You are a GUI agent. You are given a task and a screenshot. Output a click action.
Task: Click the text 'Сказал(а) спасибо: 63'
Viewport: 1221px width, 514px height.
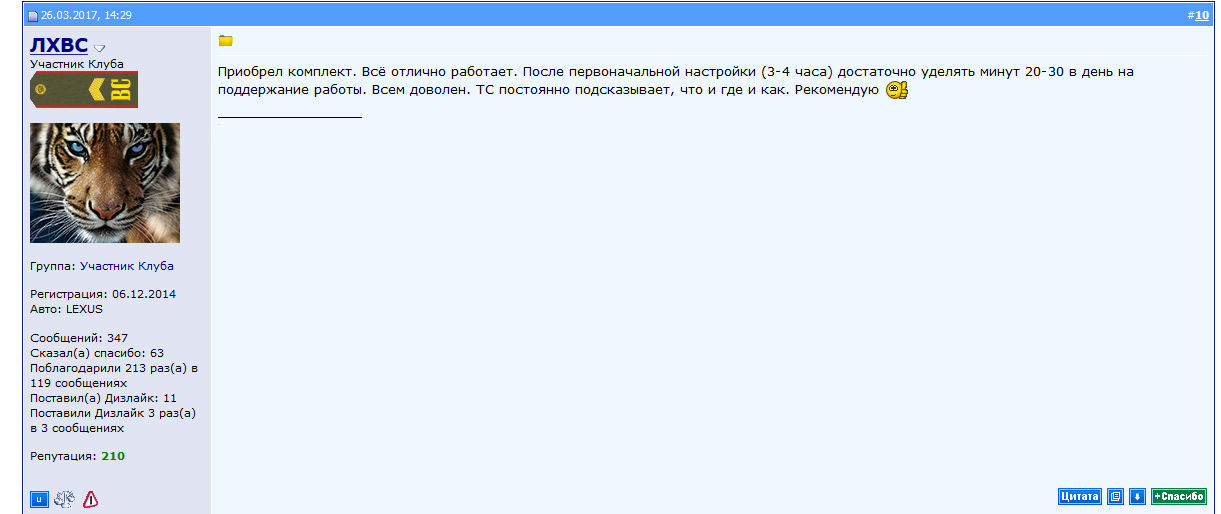tap(97, 353)
